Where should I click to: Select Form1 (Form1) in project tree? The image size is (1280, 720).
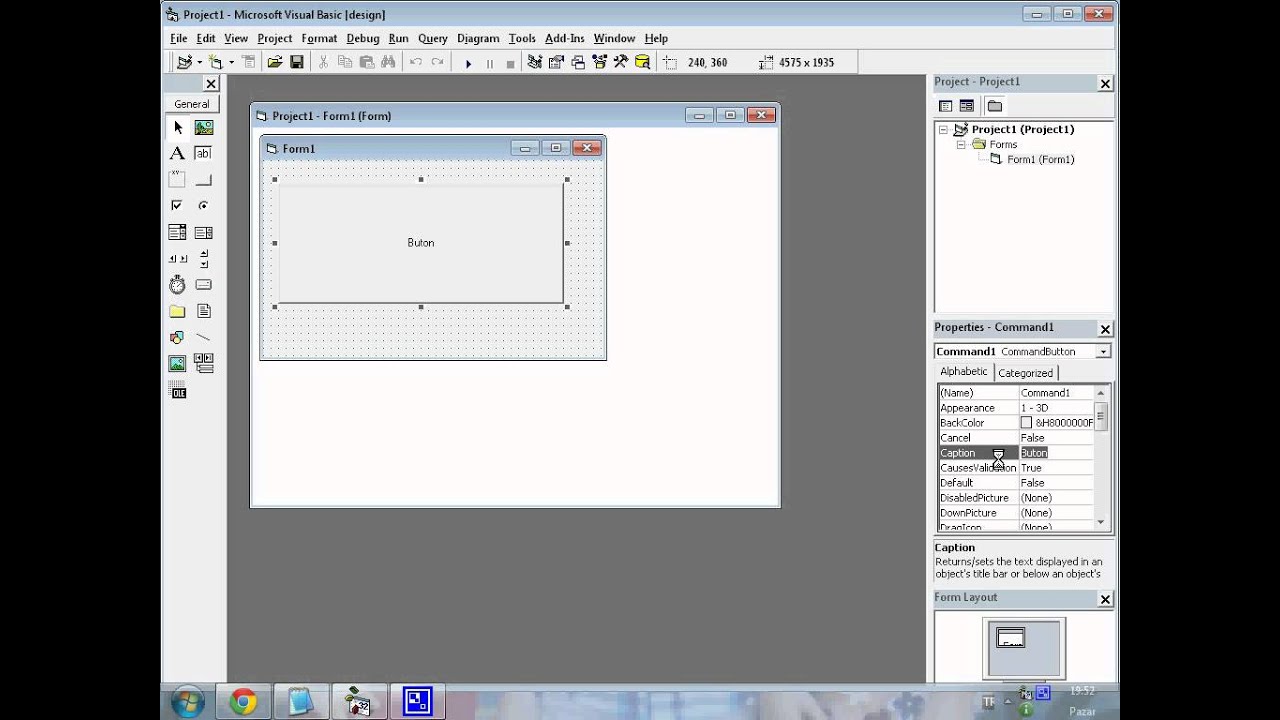tap(1040, 159)
